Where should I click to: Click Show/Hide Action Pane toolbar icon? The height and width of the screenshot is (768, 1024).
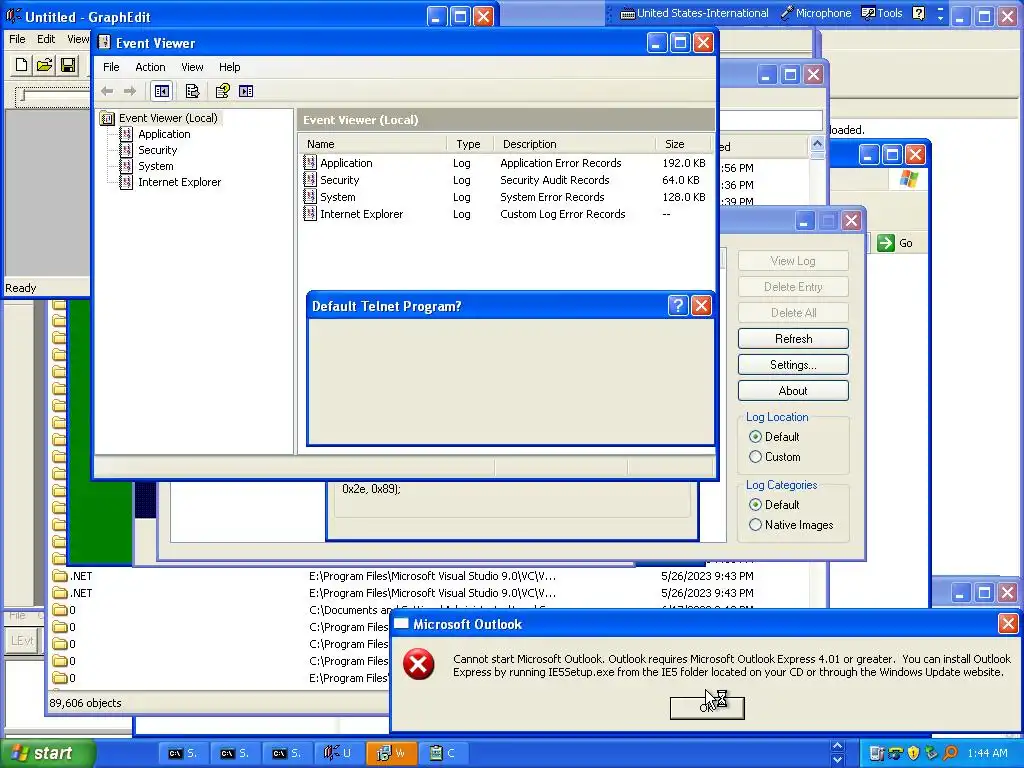tap(246, 91)
